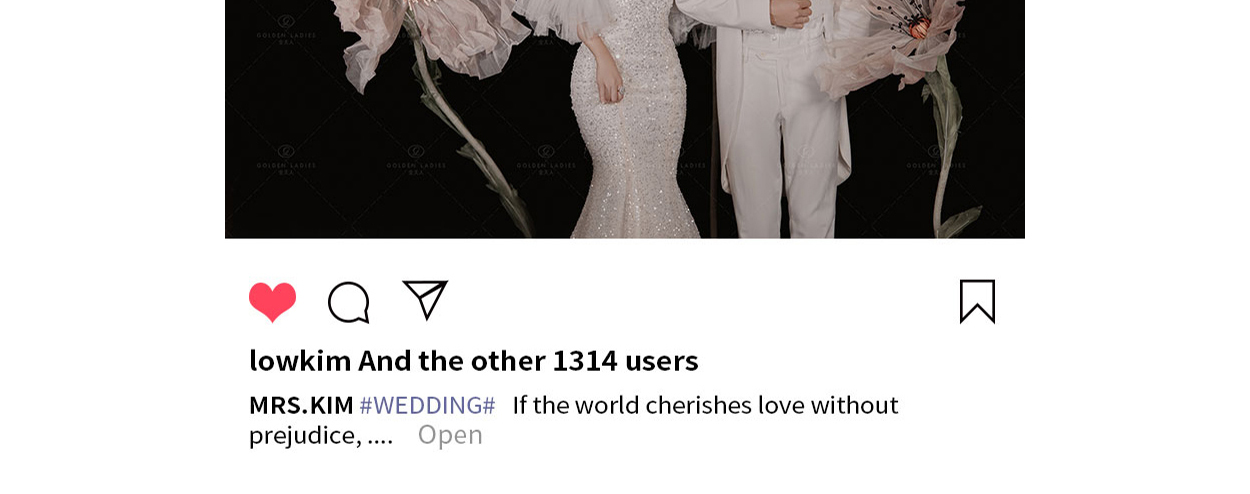Click the caption text about cherishing love
The width and height of the screenshot is (1250, 494).
(x=705, y=405)
